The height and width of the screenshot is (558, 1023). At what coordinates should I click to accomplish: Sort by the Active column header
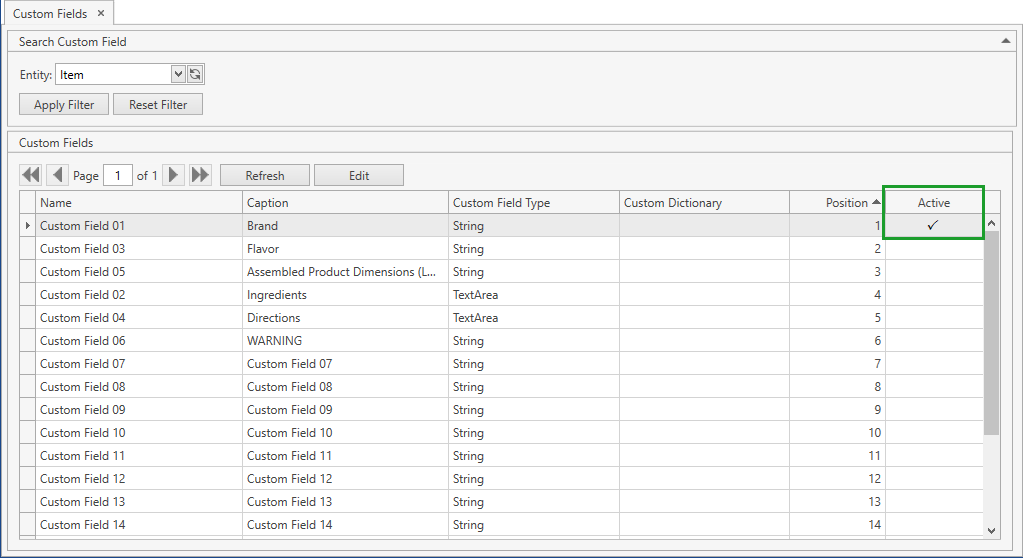[934, 202]
